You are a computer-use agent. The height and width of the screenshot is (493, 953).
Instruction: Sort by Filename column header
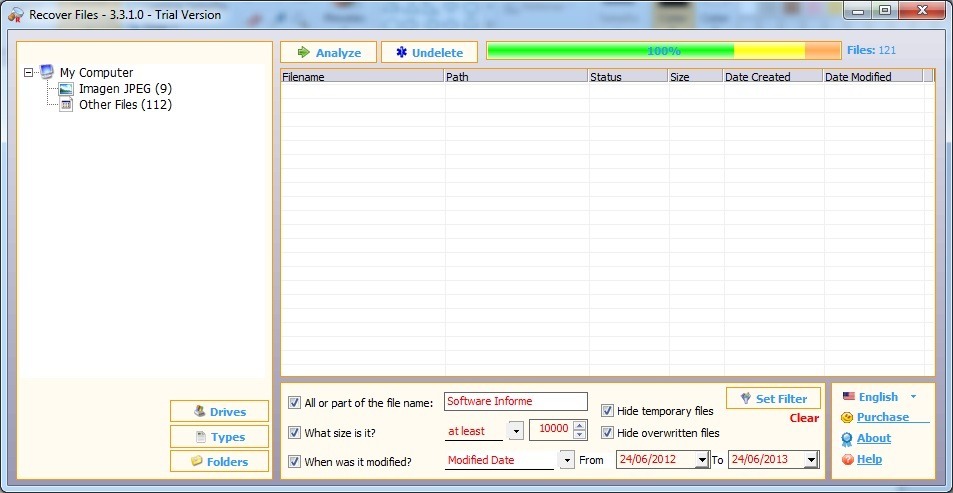tap(362, 77)
